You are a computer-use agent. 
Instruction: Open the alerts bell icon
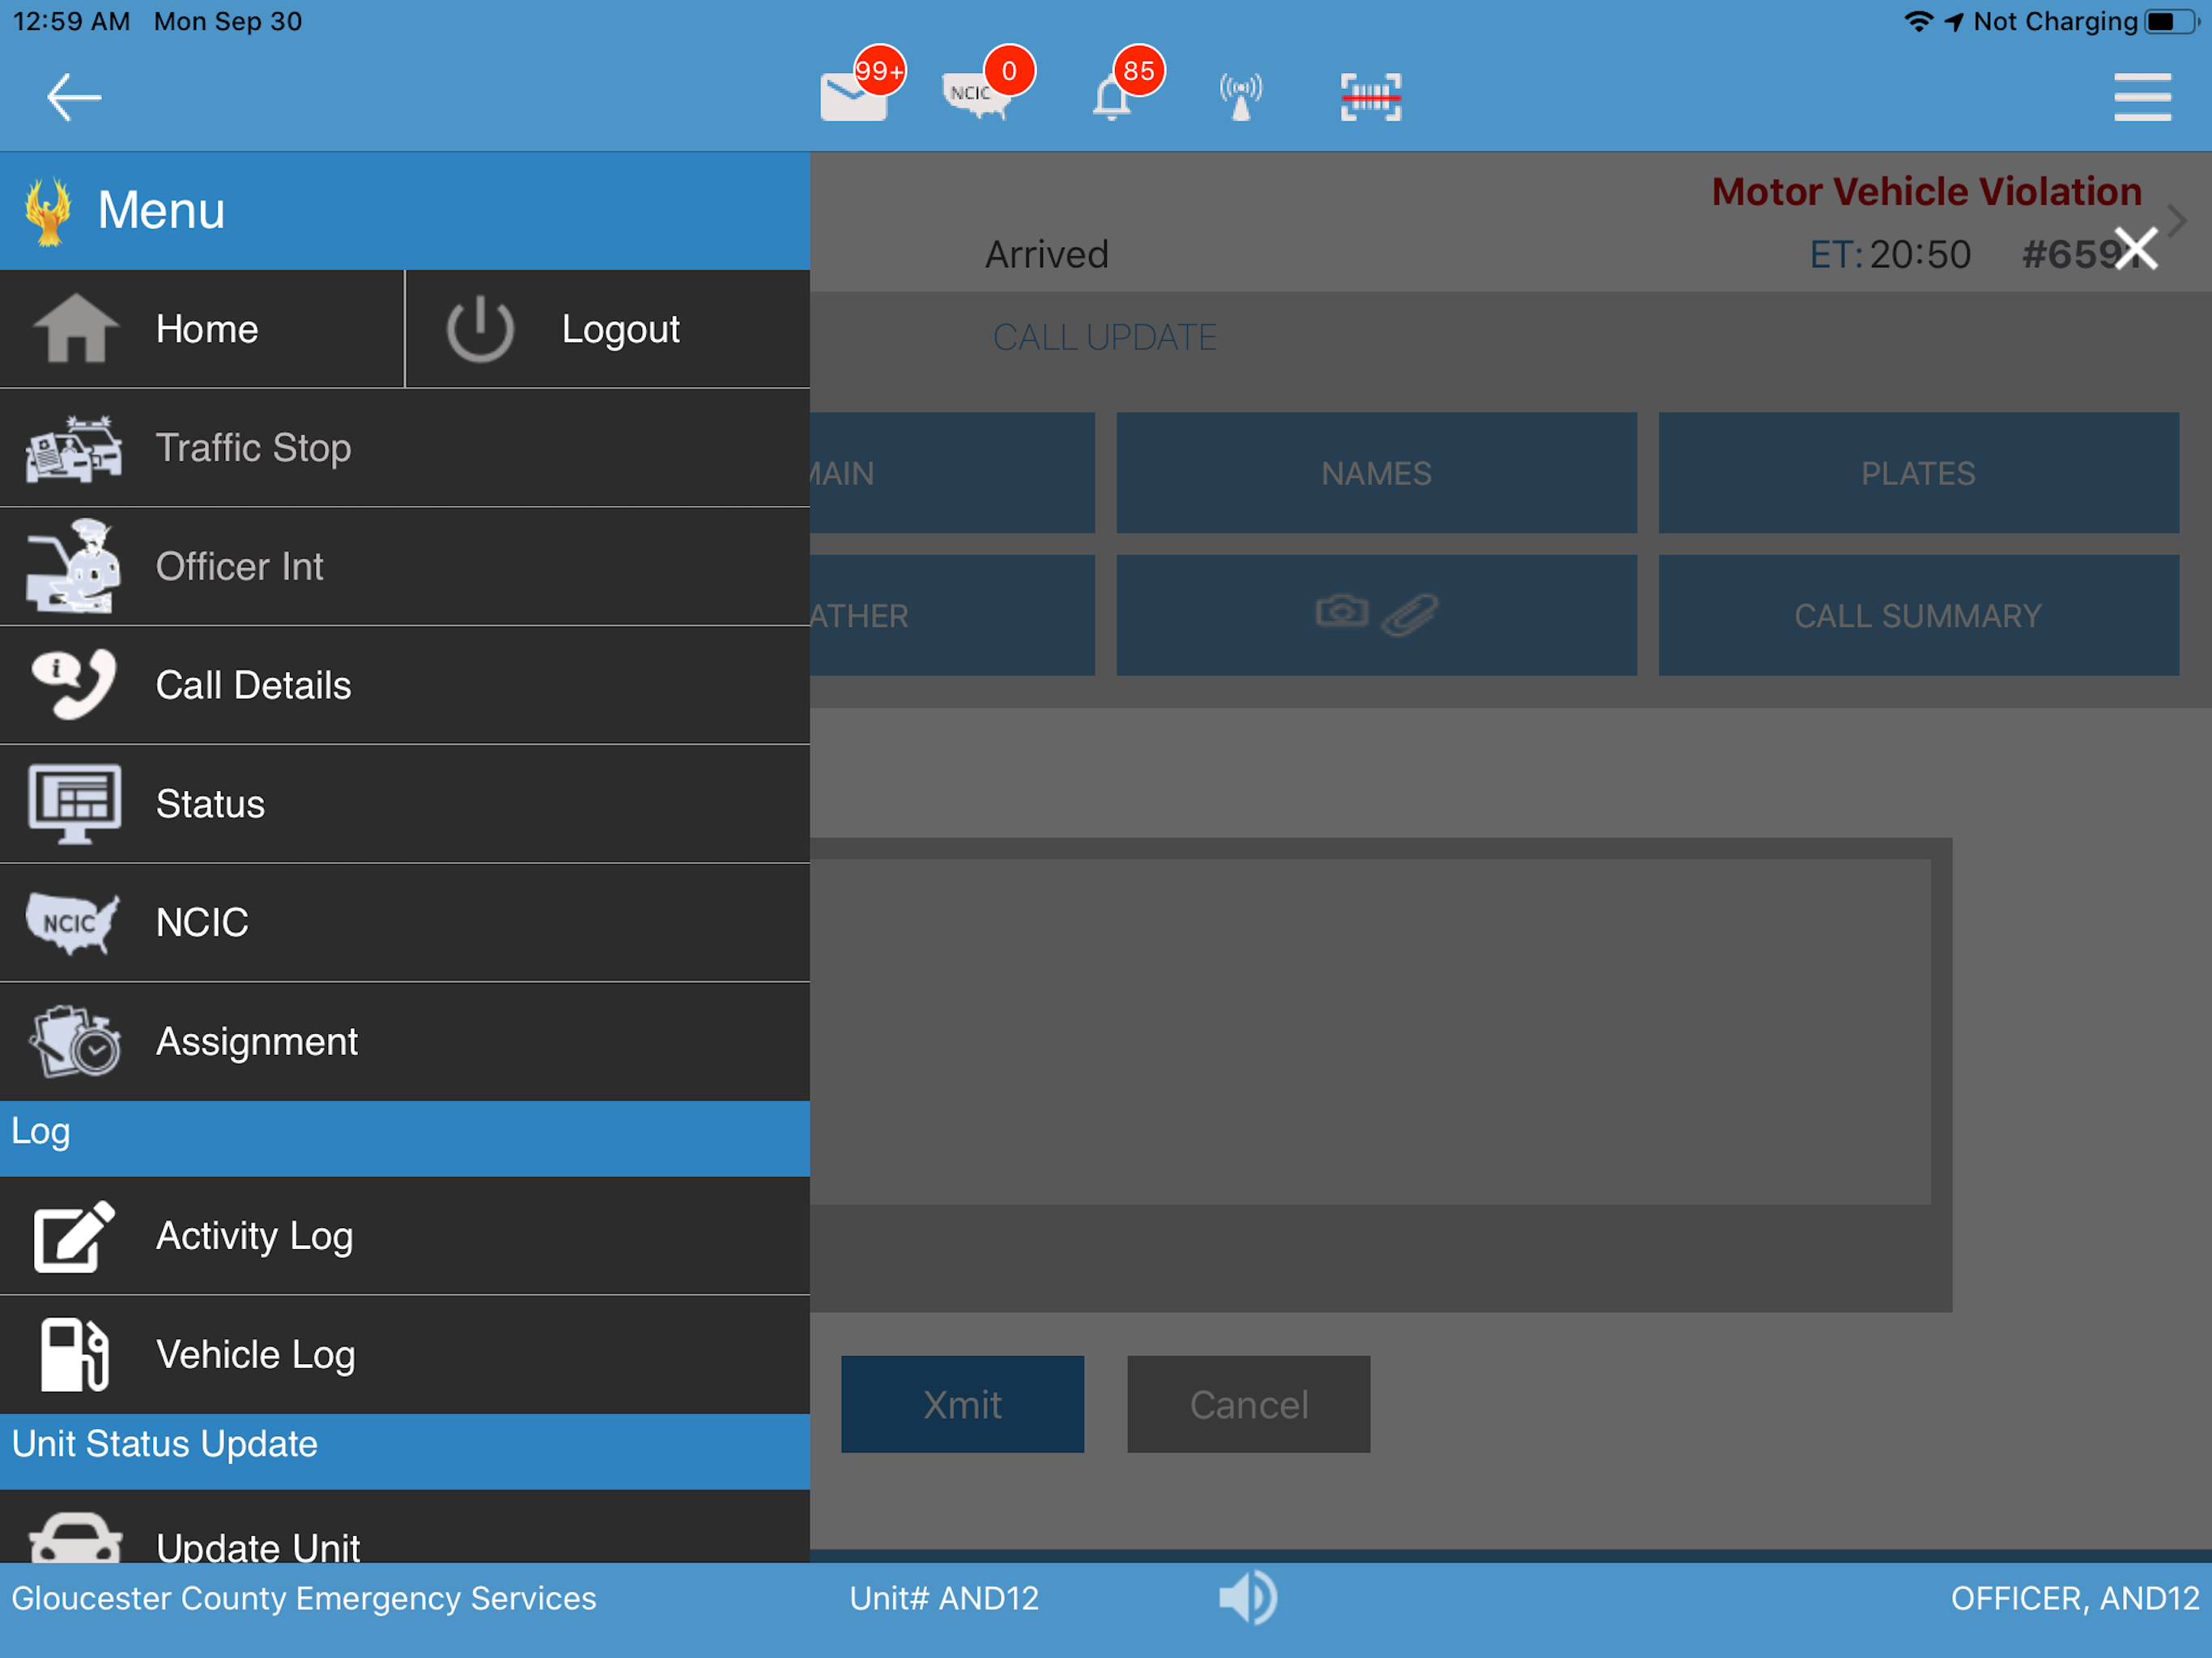1111,99
